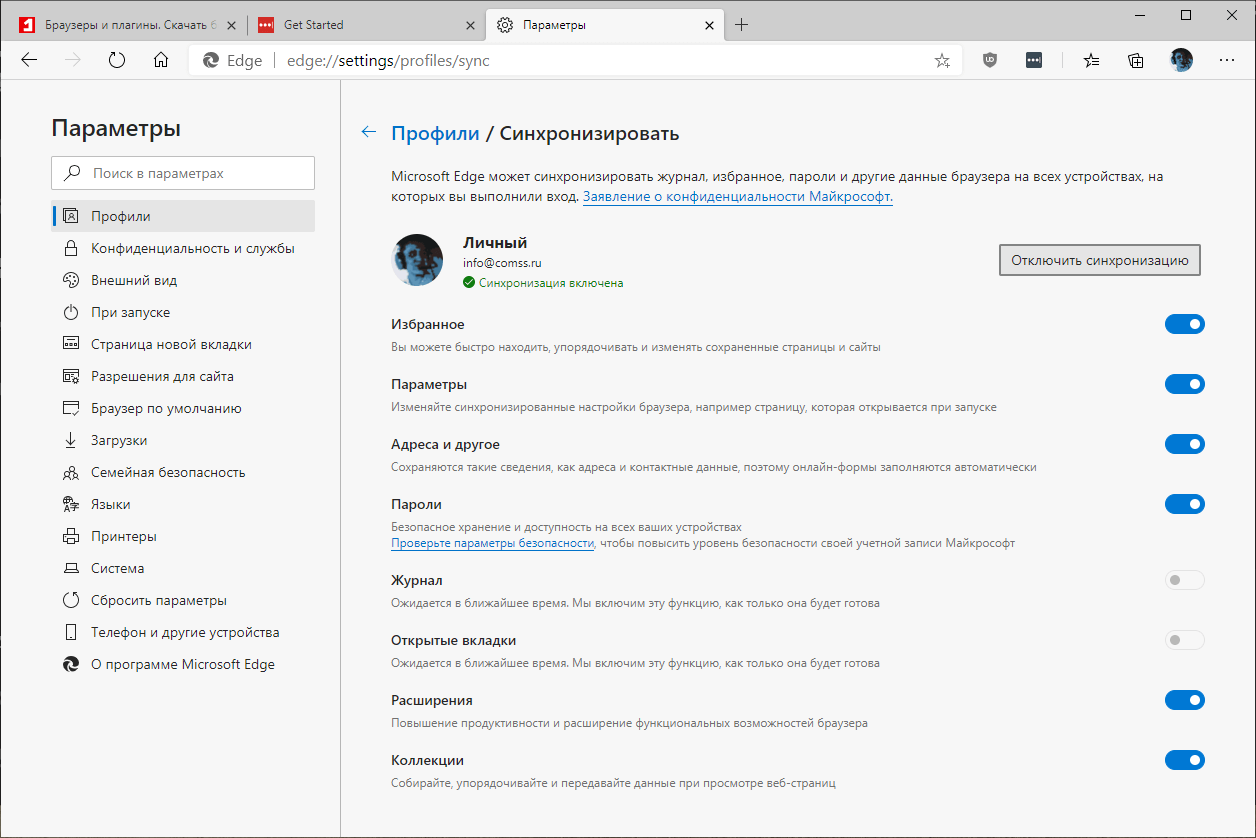This screenshot has width=1256, height=838.
Task: Open the Collections panel icon
Action: pos(1135,60)
